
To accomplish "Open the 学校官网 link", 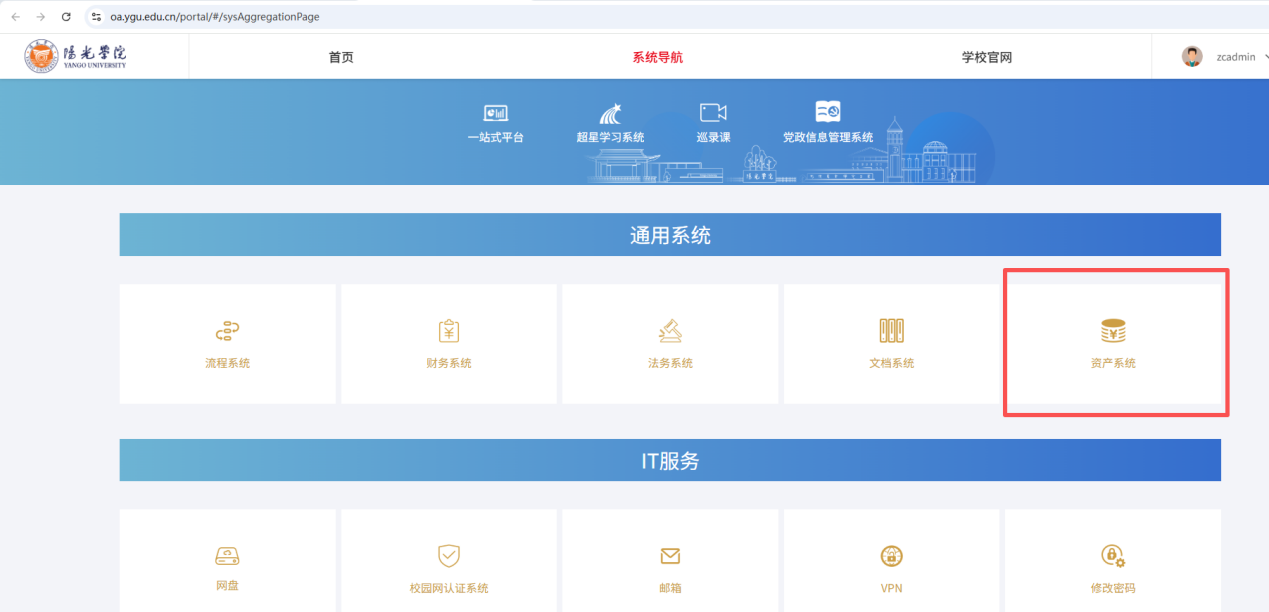I will coord(986,57).
